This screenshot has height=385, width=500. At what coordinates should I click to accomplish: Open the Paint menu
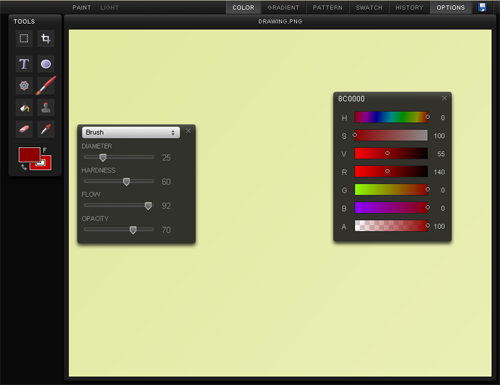(x=82, y=7)
